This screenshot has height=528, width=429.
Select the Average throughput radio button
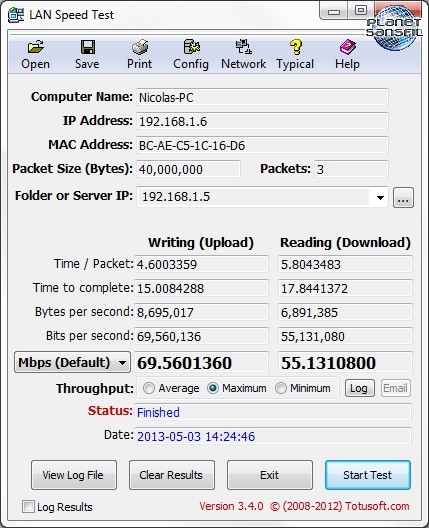pyautogui.click(x=148, y=388)
